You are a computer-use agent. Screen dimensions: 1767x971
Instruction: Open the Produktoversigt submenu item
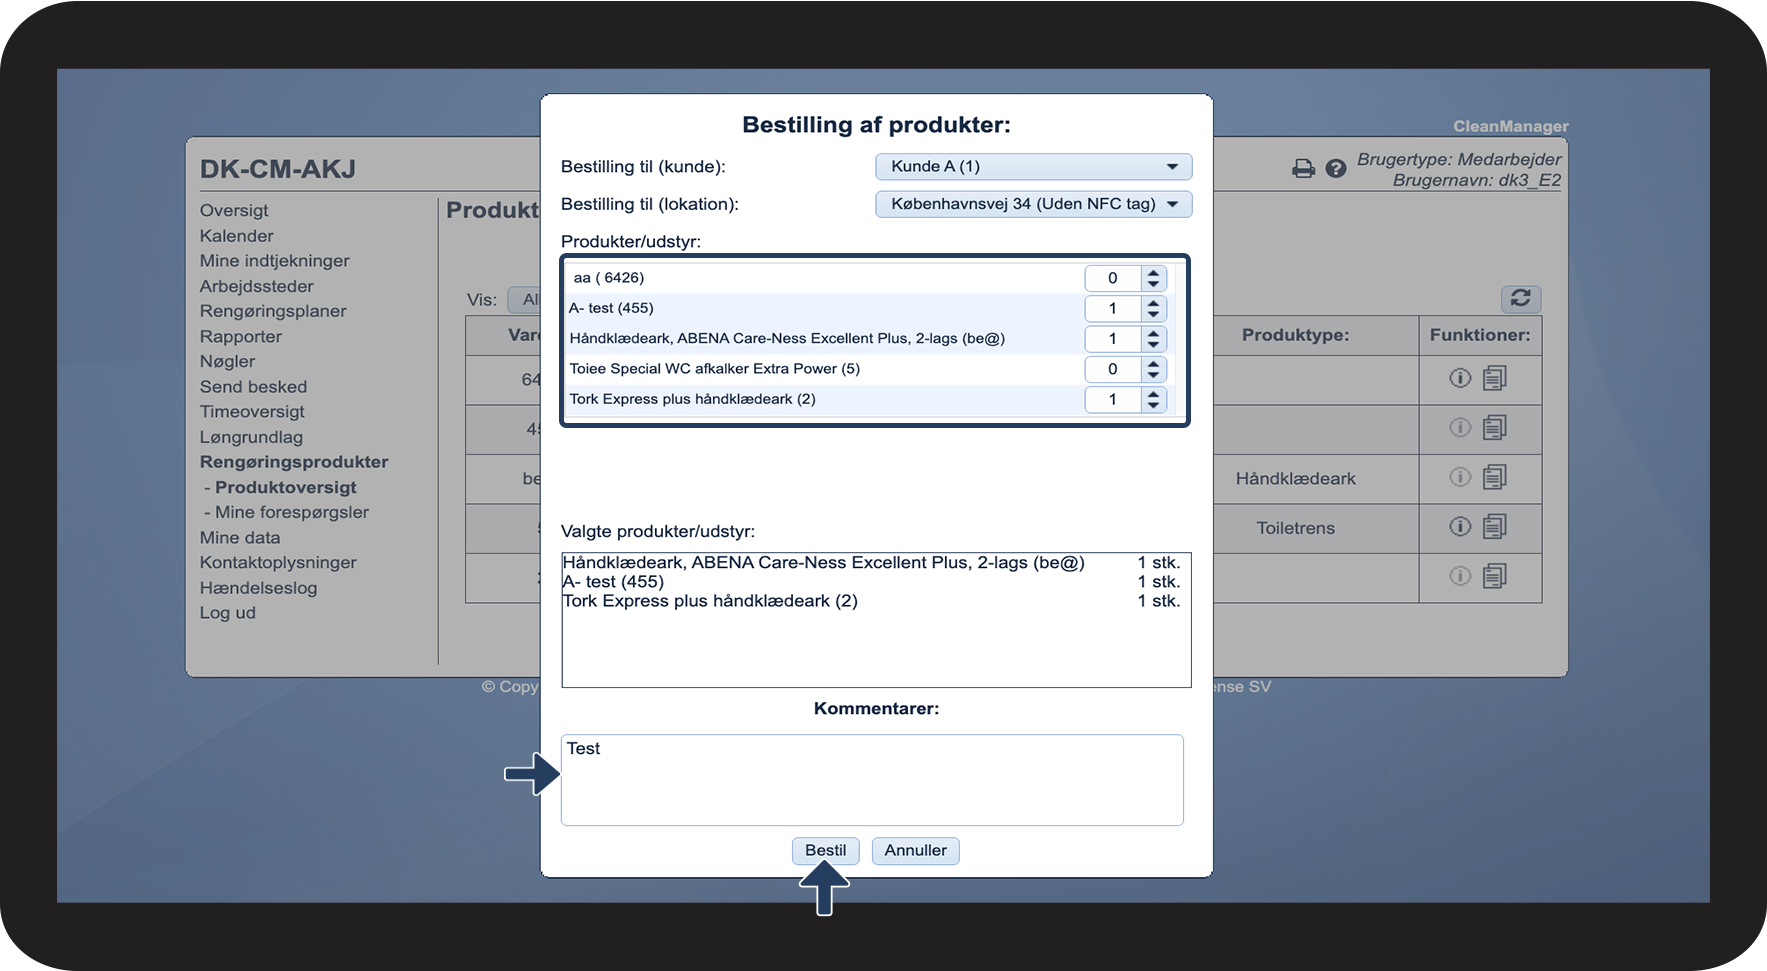click(x=285, y=487)
